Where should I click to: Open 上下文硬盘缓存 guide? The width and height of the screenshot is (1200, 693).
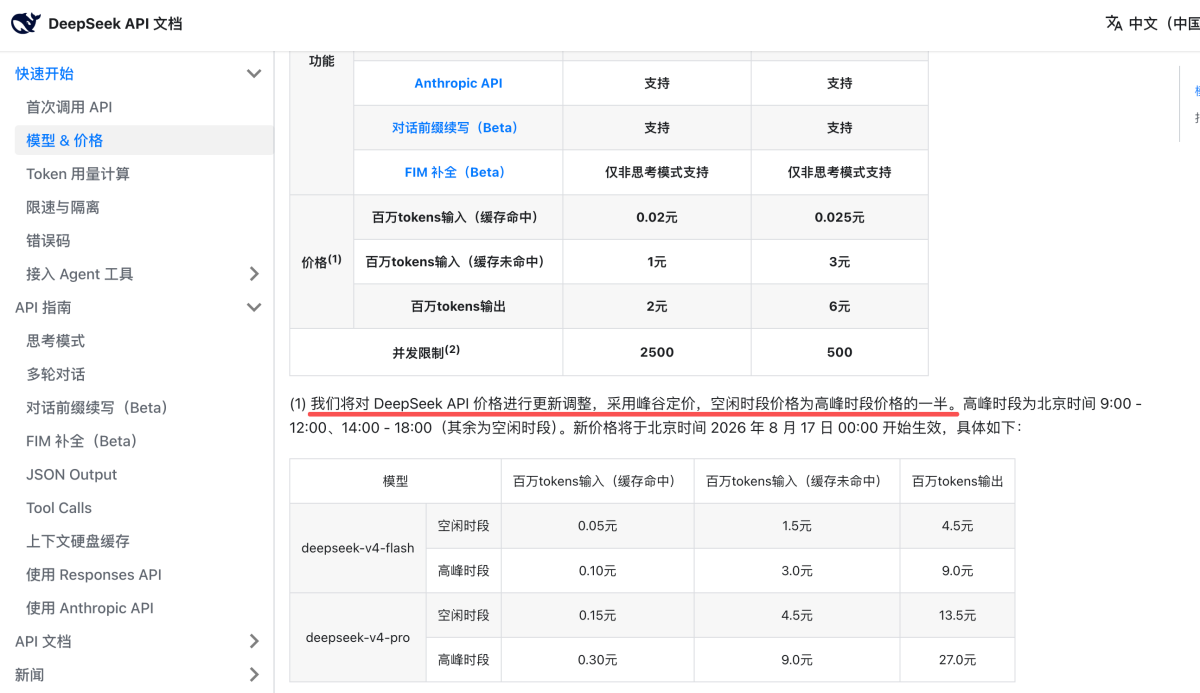78,541
